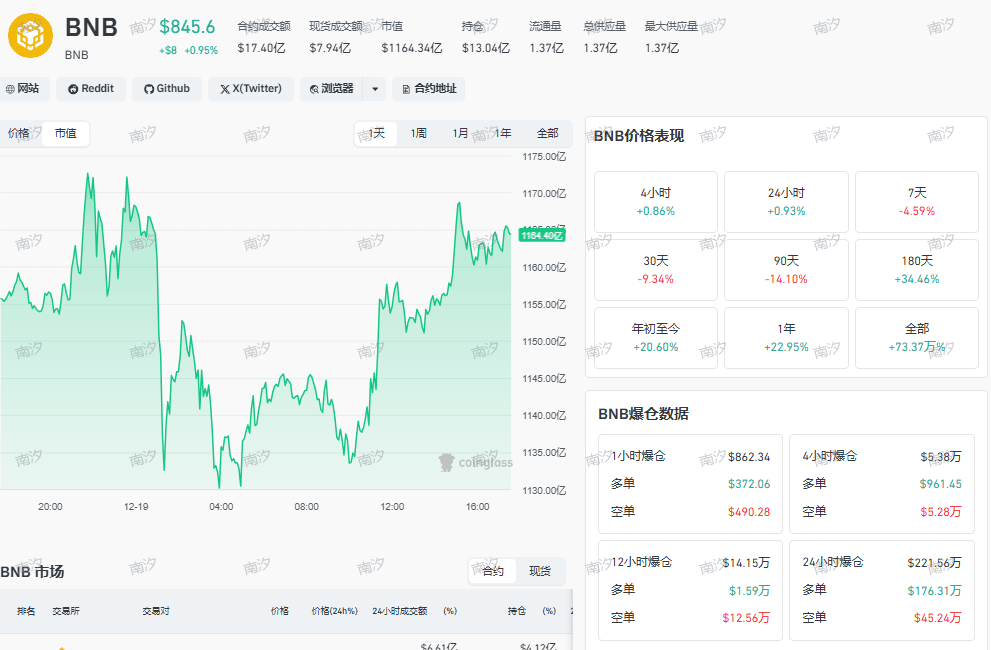Sort market table by 持仓 column

coord(516,611)
